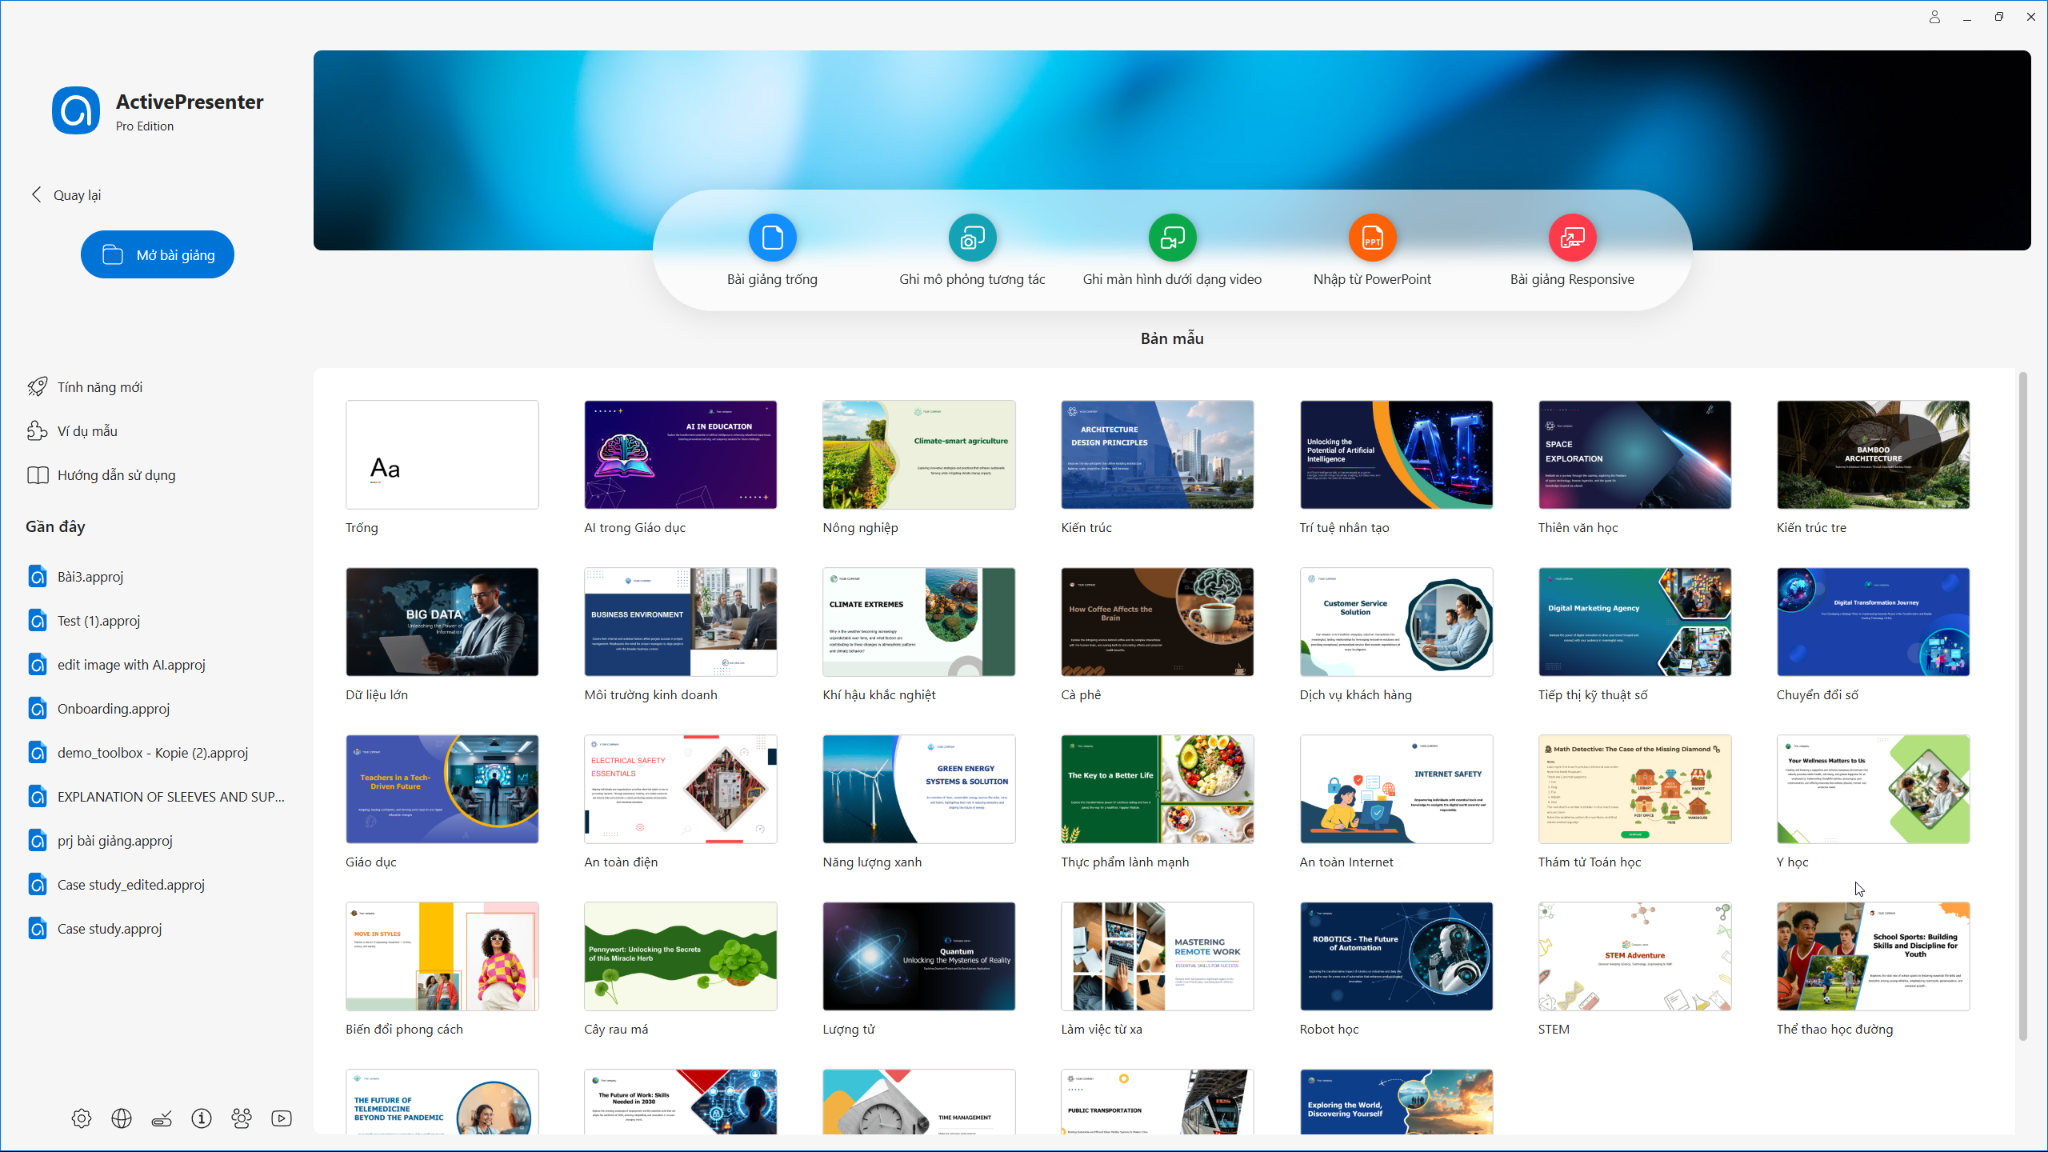
Task: Create a Responsive project
Action: (x=1571, y=238)
